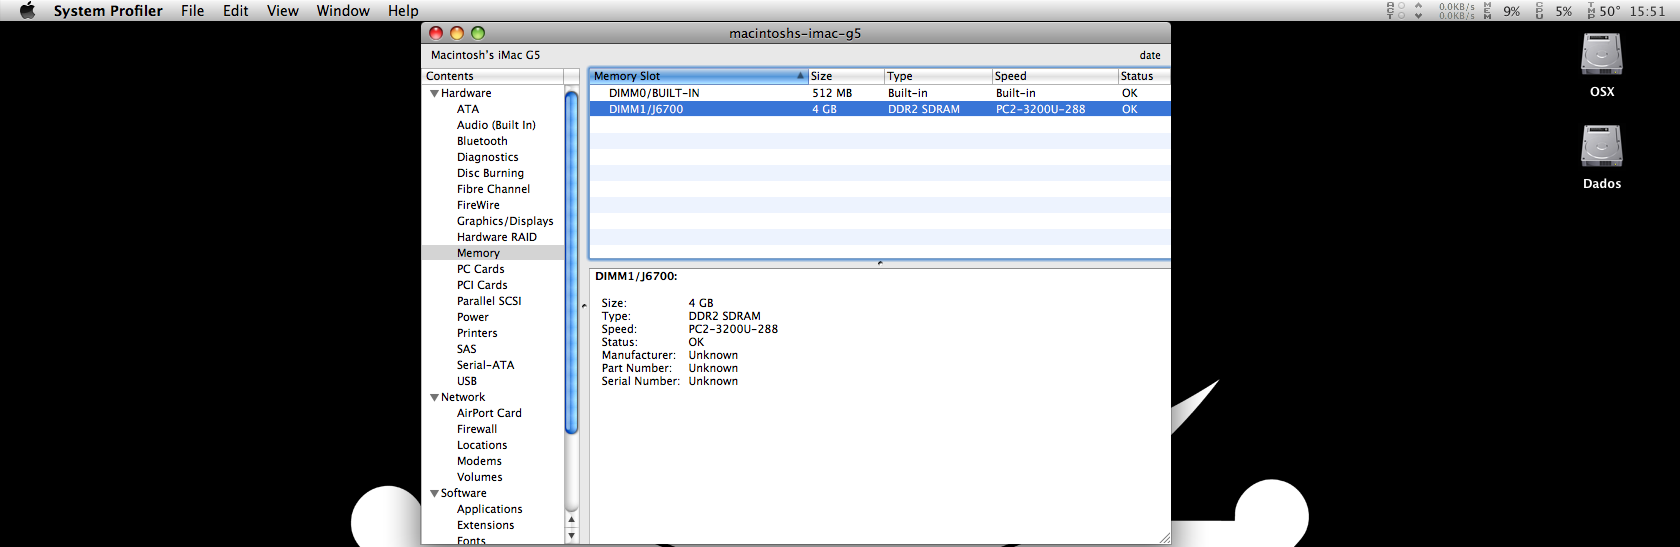Select Memory in the sidebar
The height and width of the screenshot is (547, 1680).
478,253
